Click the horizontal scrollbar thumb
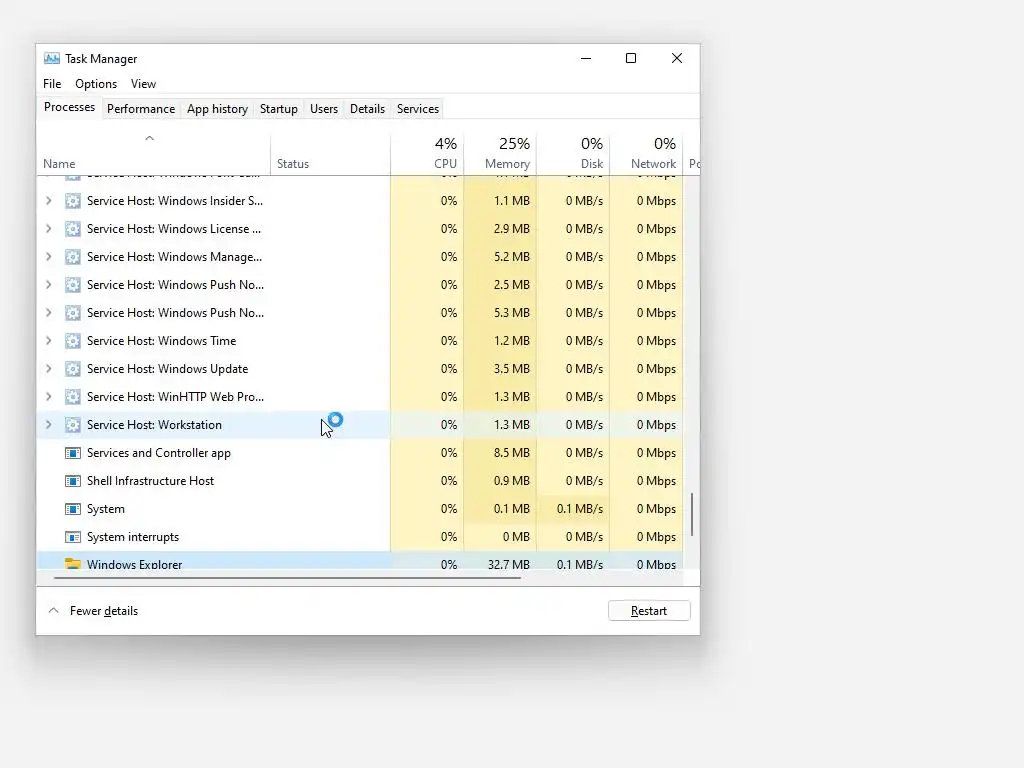Image resolution: width=1024 pixels, height=768 pixels. (287, 578)
